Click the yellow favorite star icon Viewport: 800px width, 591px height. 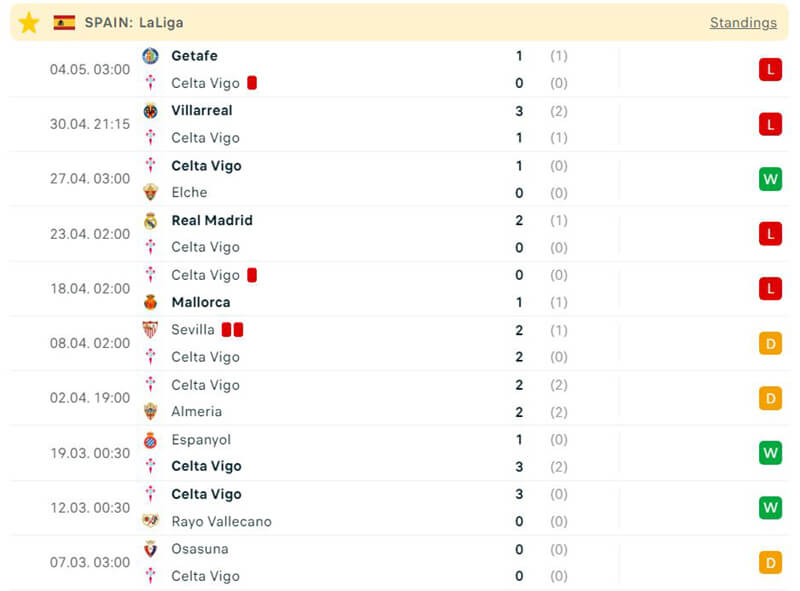(x=29, y=22)
